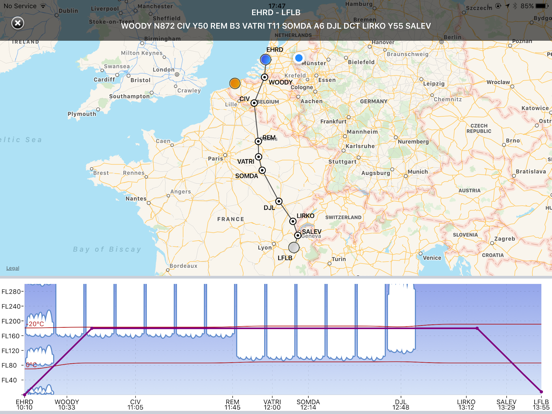Click the top-of-descent point near LIRKO
This screenshot has height=414, width=552.
pyautogui.click(x=477, y=328)
